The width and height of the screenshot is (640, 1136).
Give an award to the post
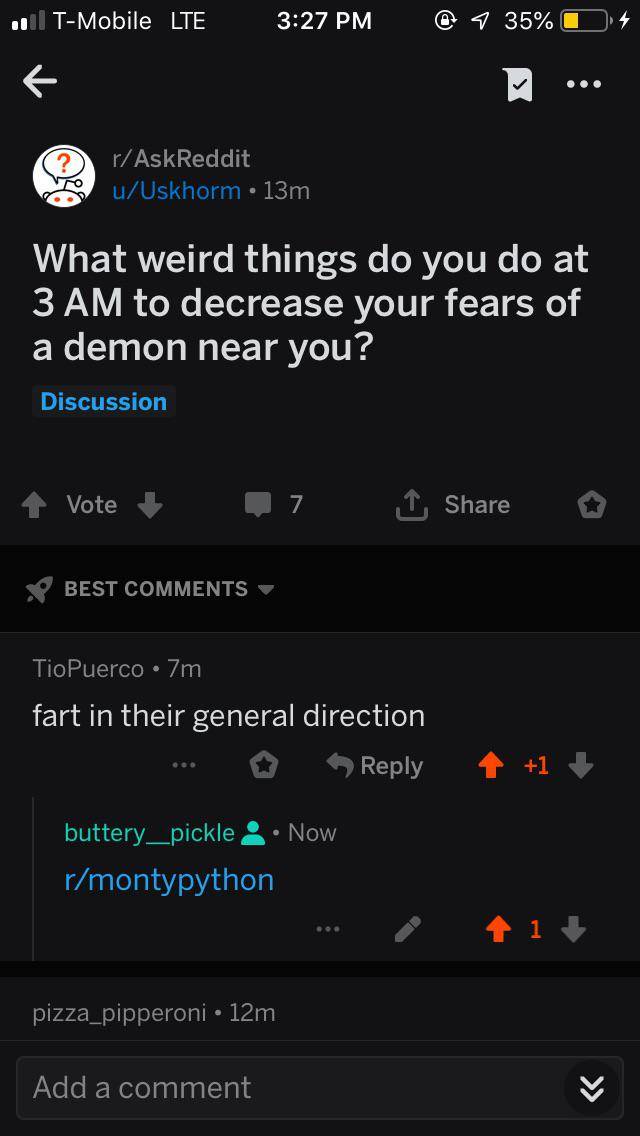[x=591, y=505]
